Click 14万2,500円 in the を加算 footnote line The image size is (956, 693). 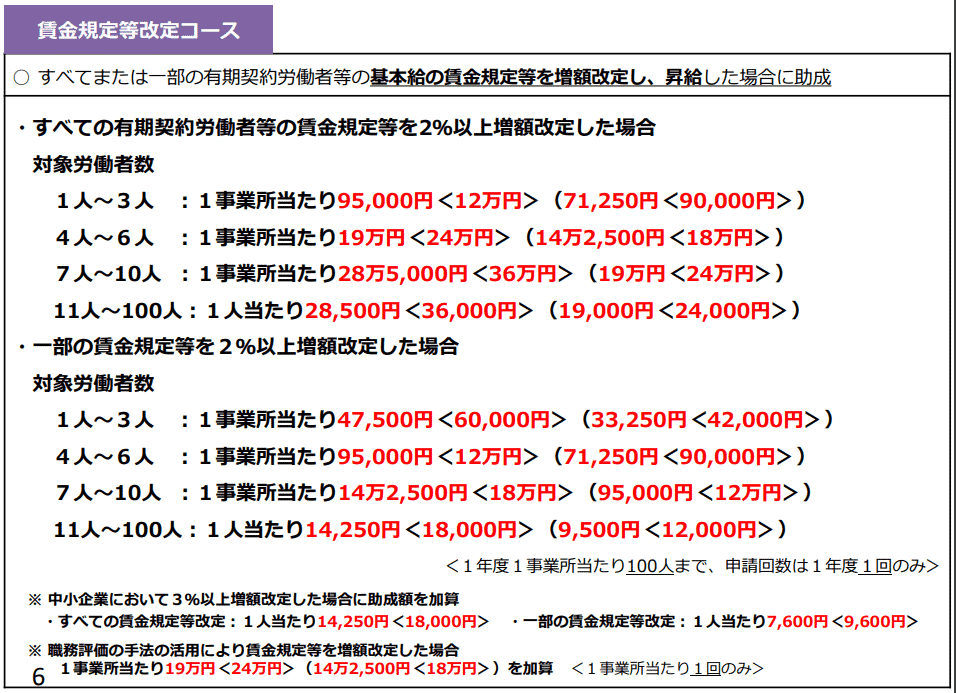click(x=361, y=669)
